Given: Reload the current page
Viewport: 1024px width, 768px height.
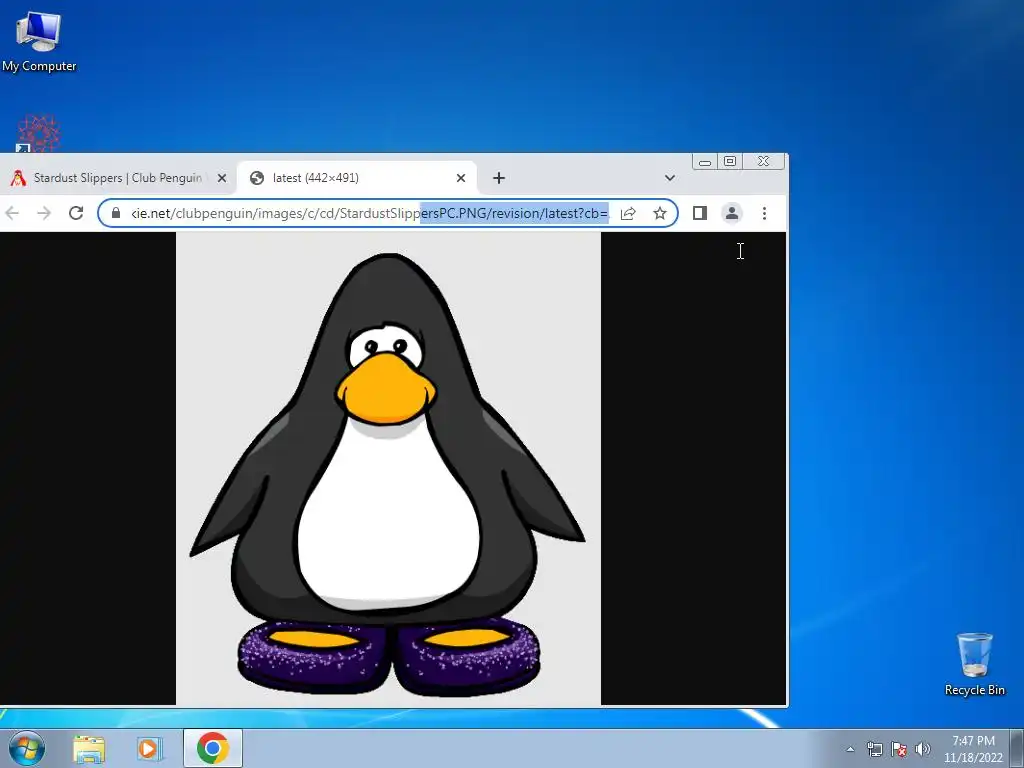Looking at the screenshot, I should [76, 213].
